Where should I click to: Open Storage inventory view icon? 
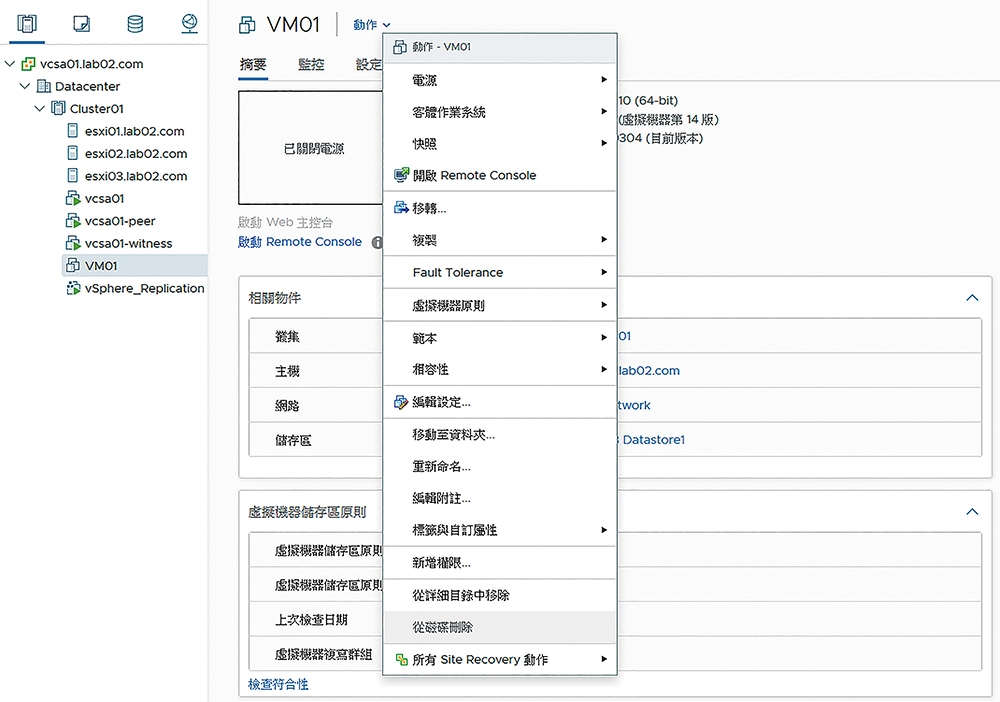point(135,24)
